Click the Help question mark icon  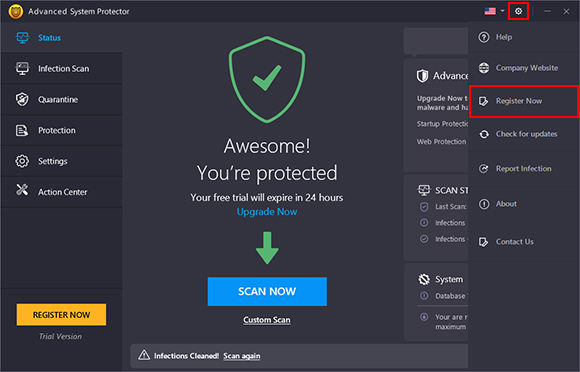484,37
